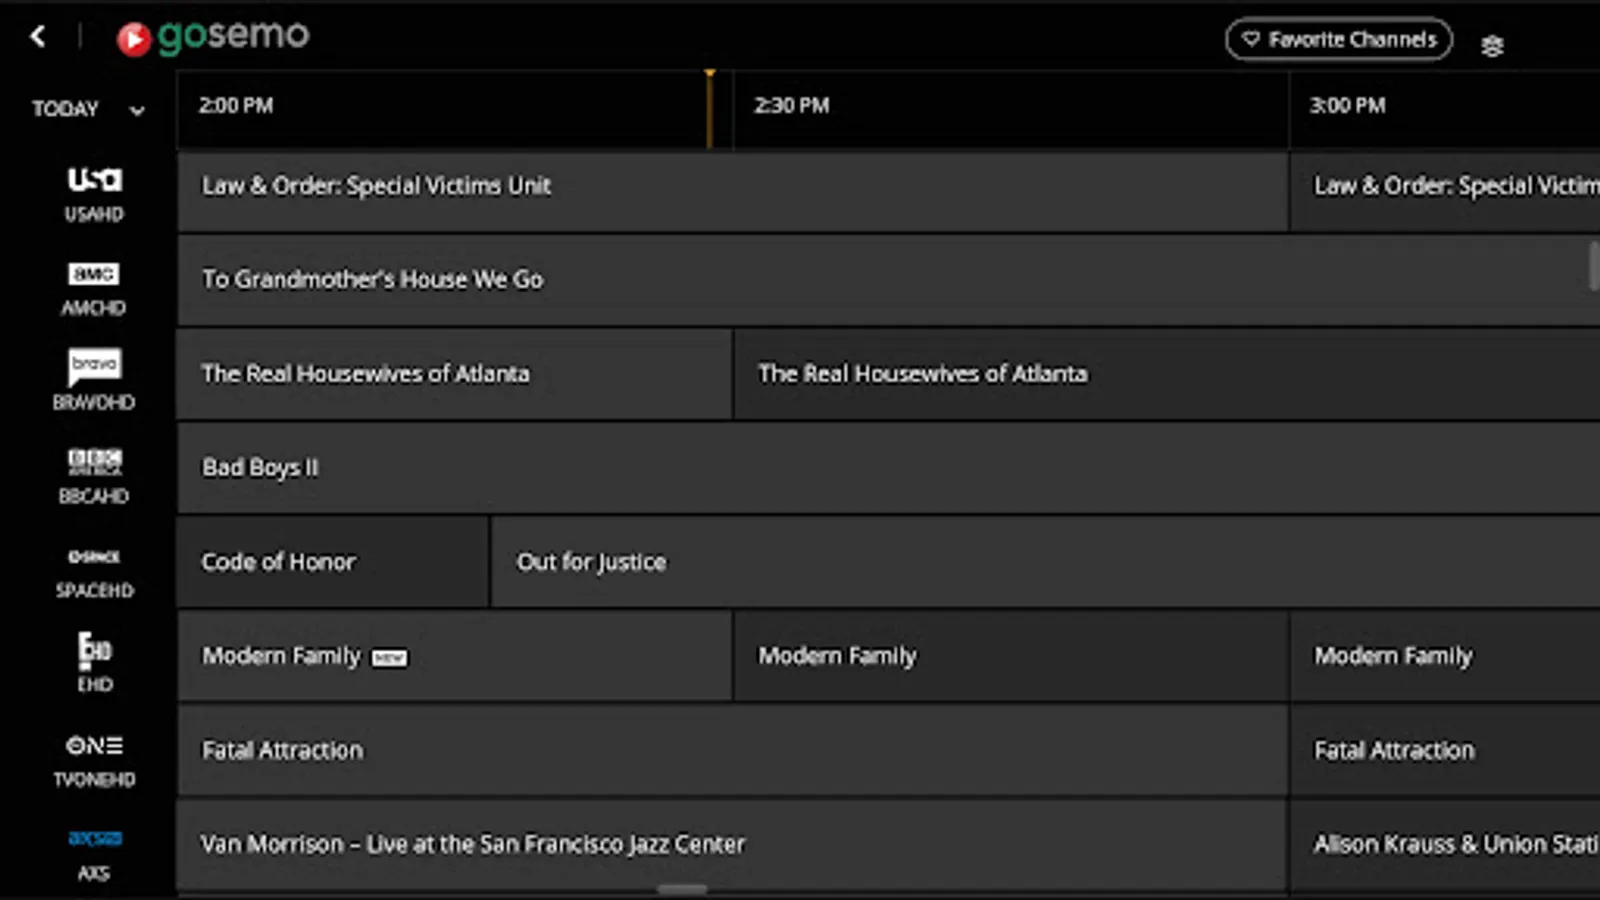Viewport: 1600px width, 900px height.
Task: Open Van Morrison Live at San Francisco Jazz Center
Action: [x=732, y=845]
